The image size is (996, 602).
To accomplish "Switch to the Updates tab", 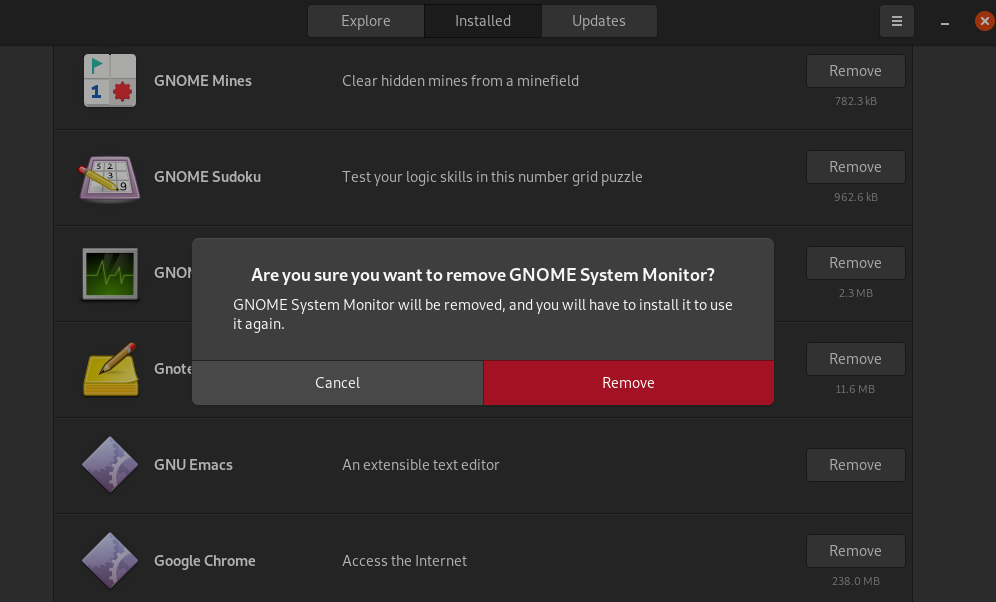I will click(599, 21).
